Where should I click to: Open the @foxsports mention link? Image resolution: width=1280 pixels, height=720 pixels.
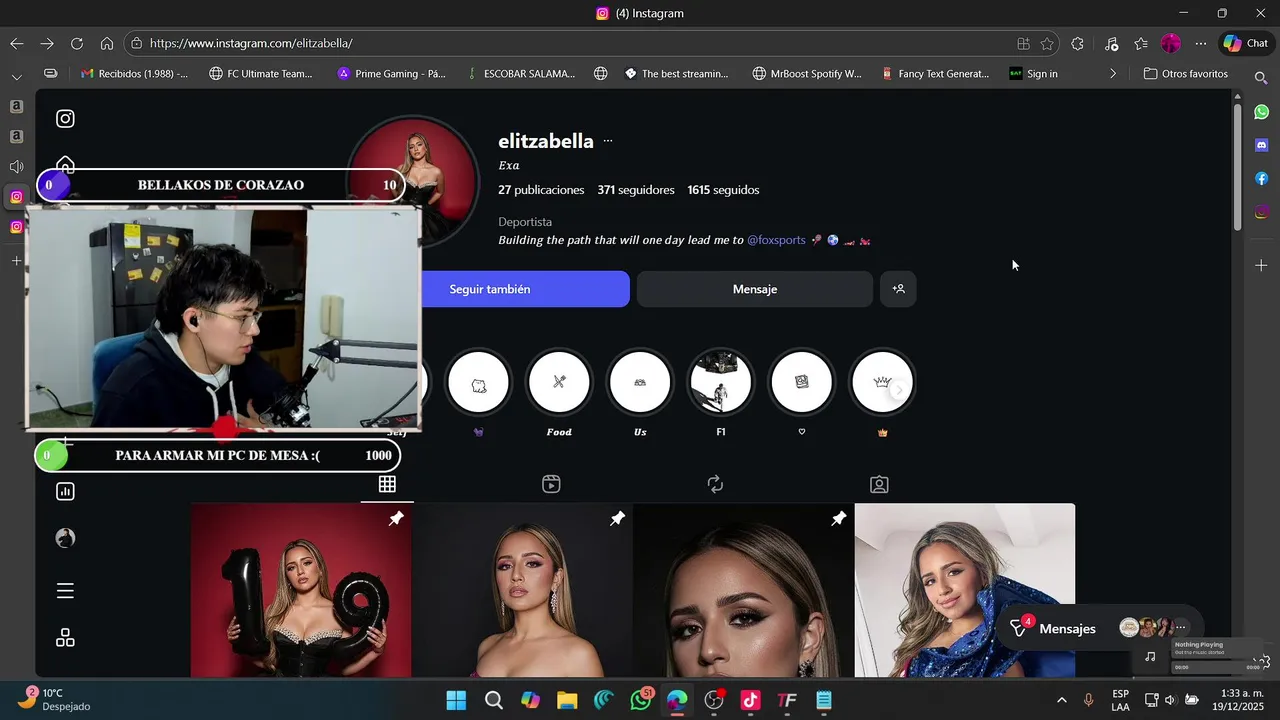click(776, 240)
